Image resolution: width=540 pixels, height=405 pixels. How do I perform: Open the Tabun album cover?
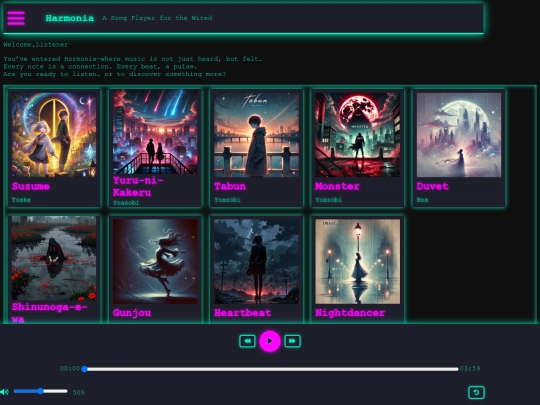(x=257, y=135)
